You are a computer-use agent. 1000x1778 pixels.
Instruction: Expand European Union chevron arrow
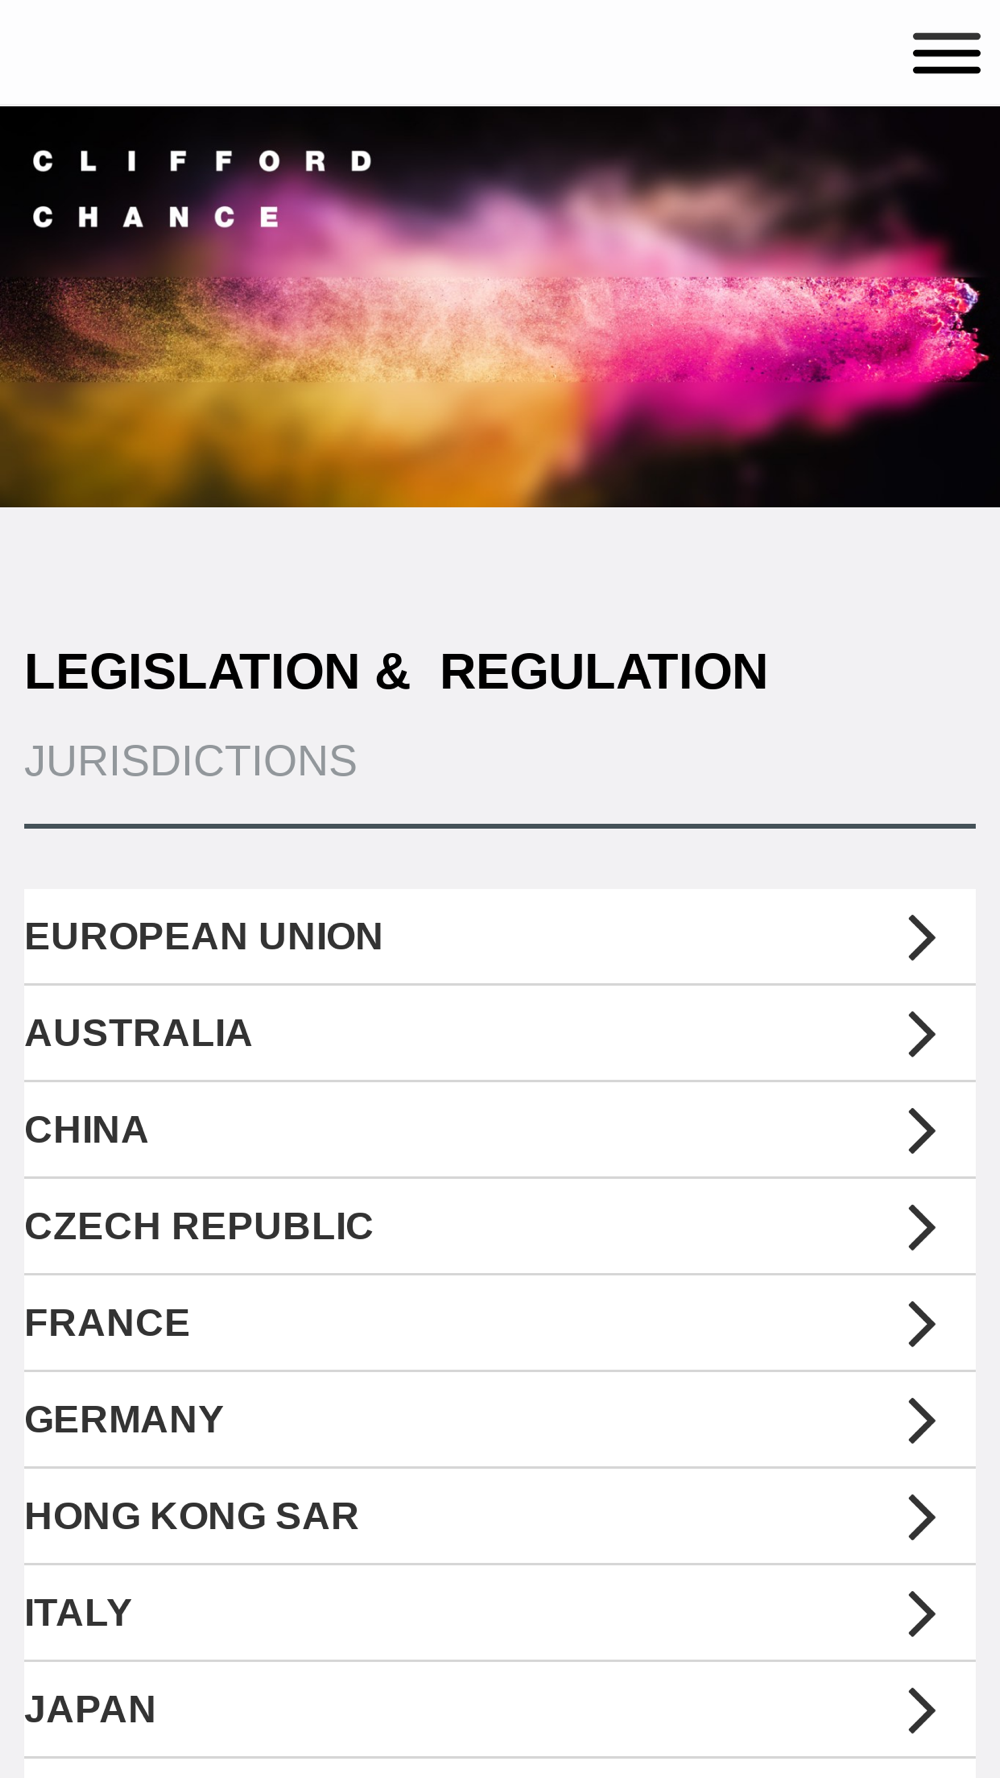[x=922, y=937]
